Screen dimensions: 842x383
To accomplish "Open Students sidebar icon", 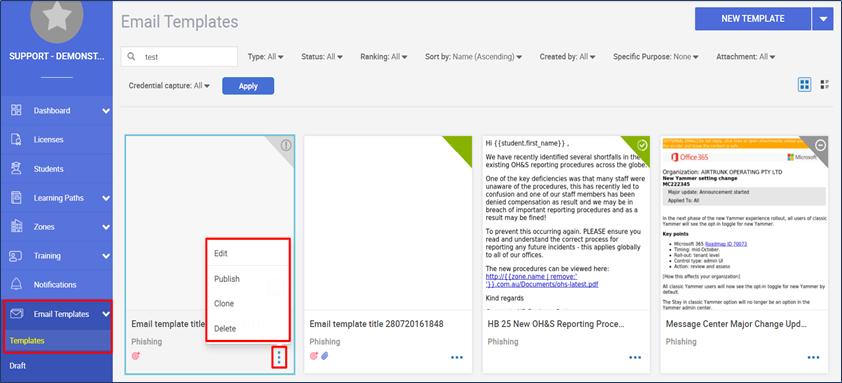I will pos(16,168).
